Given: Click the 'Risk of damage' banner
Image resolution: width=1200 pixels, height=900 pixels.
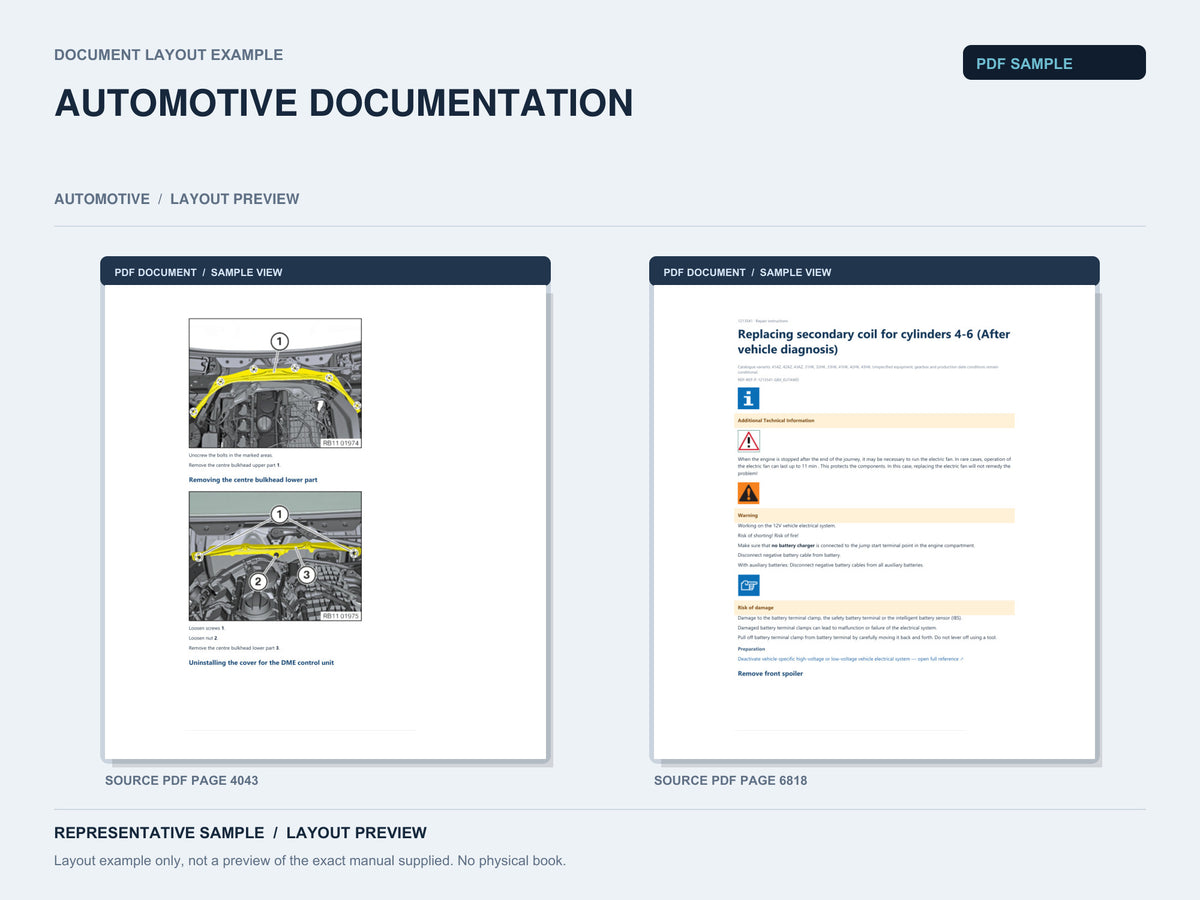Looking at the screenshot, I should pos(875,608).
